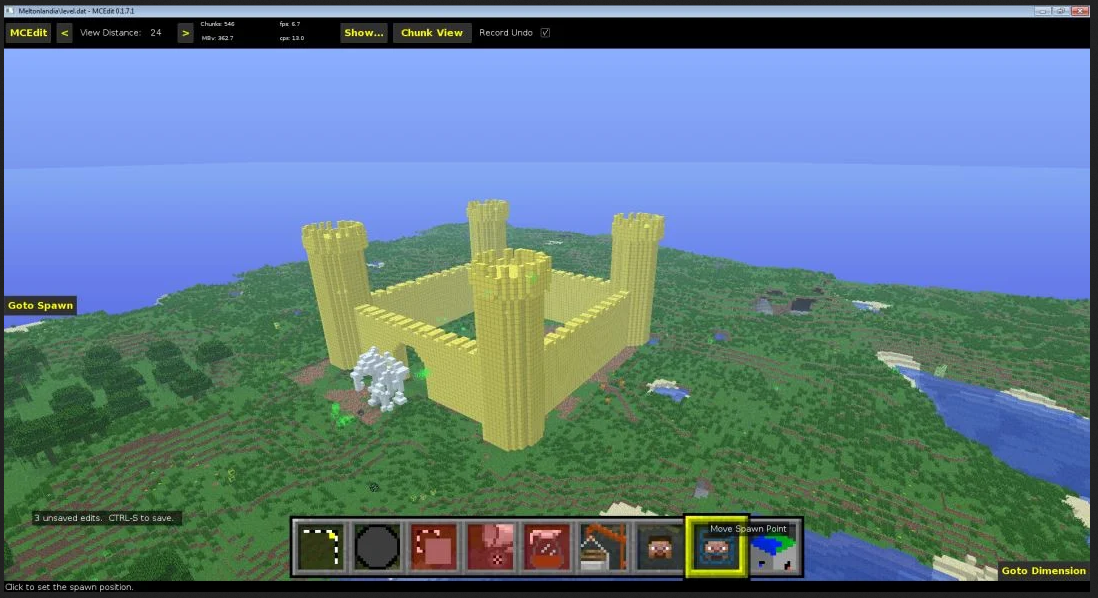The image size is (1098, 598).
Task: Close the MCEdit window
Action: click(1080, 11)
